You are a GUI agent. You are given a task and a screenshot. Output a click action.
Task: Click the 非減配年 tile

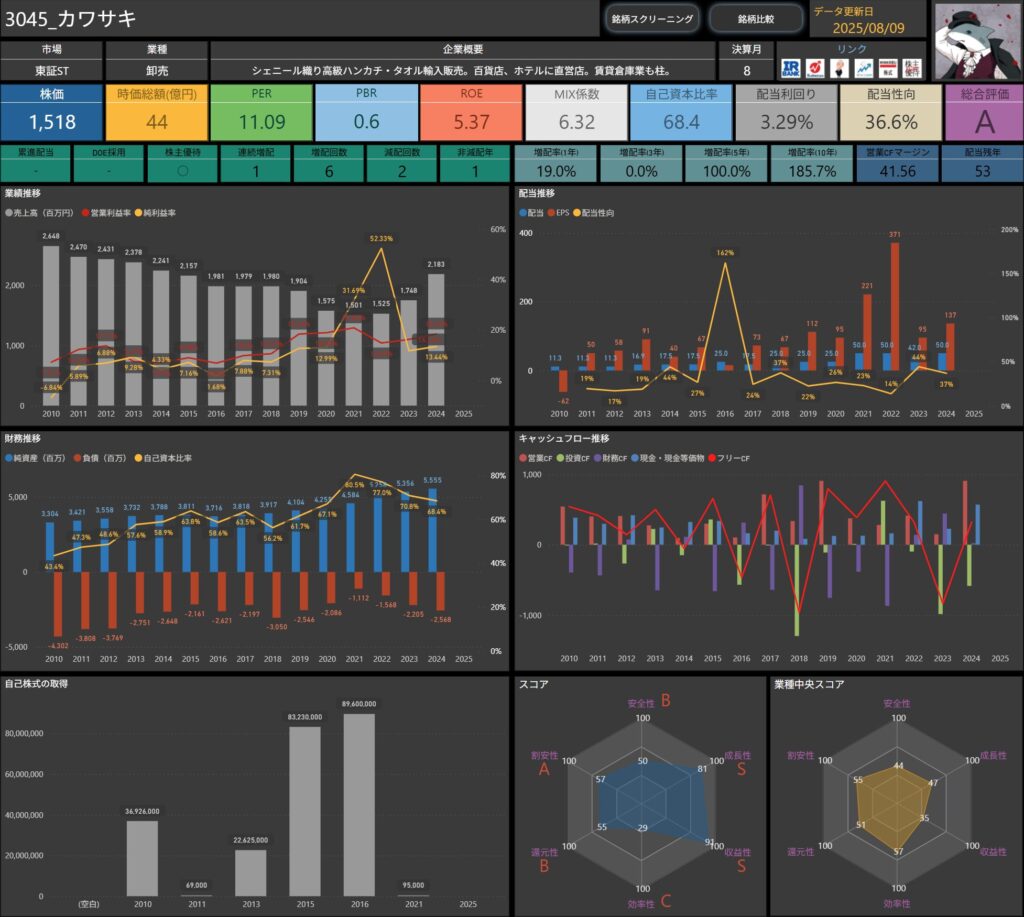click(x=475, y=163)
